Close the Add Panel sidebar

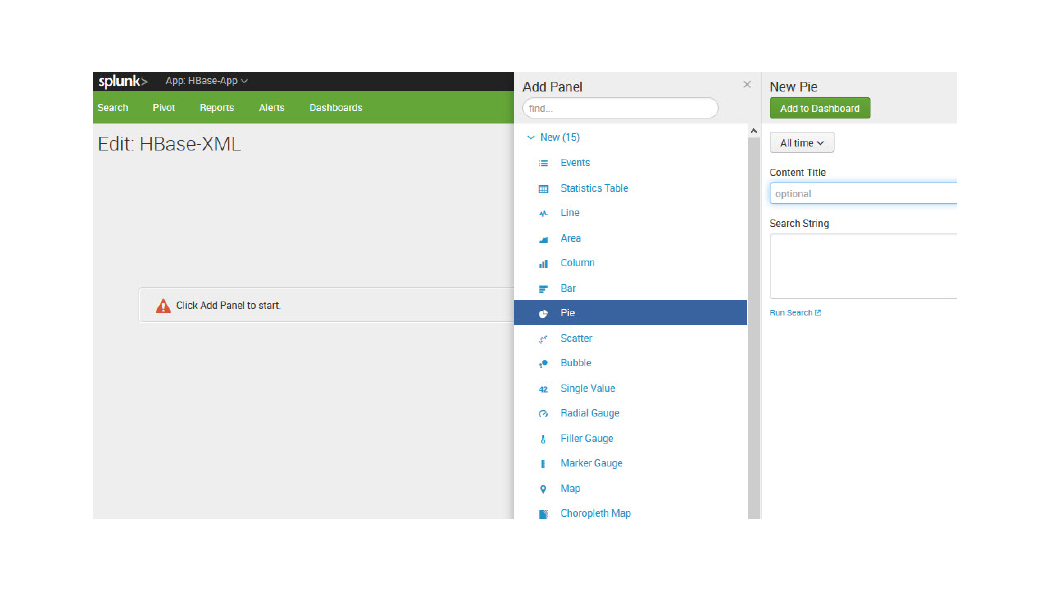pos(746,85)
